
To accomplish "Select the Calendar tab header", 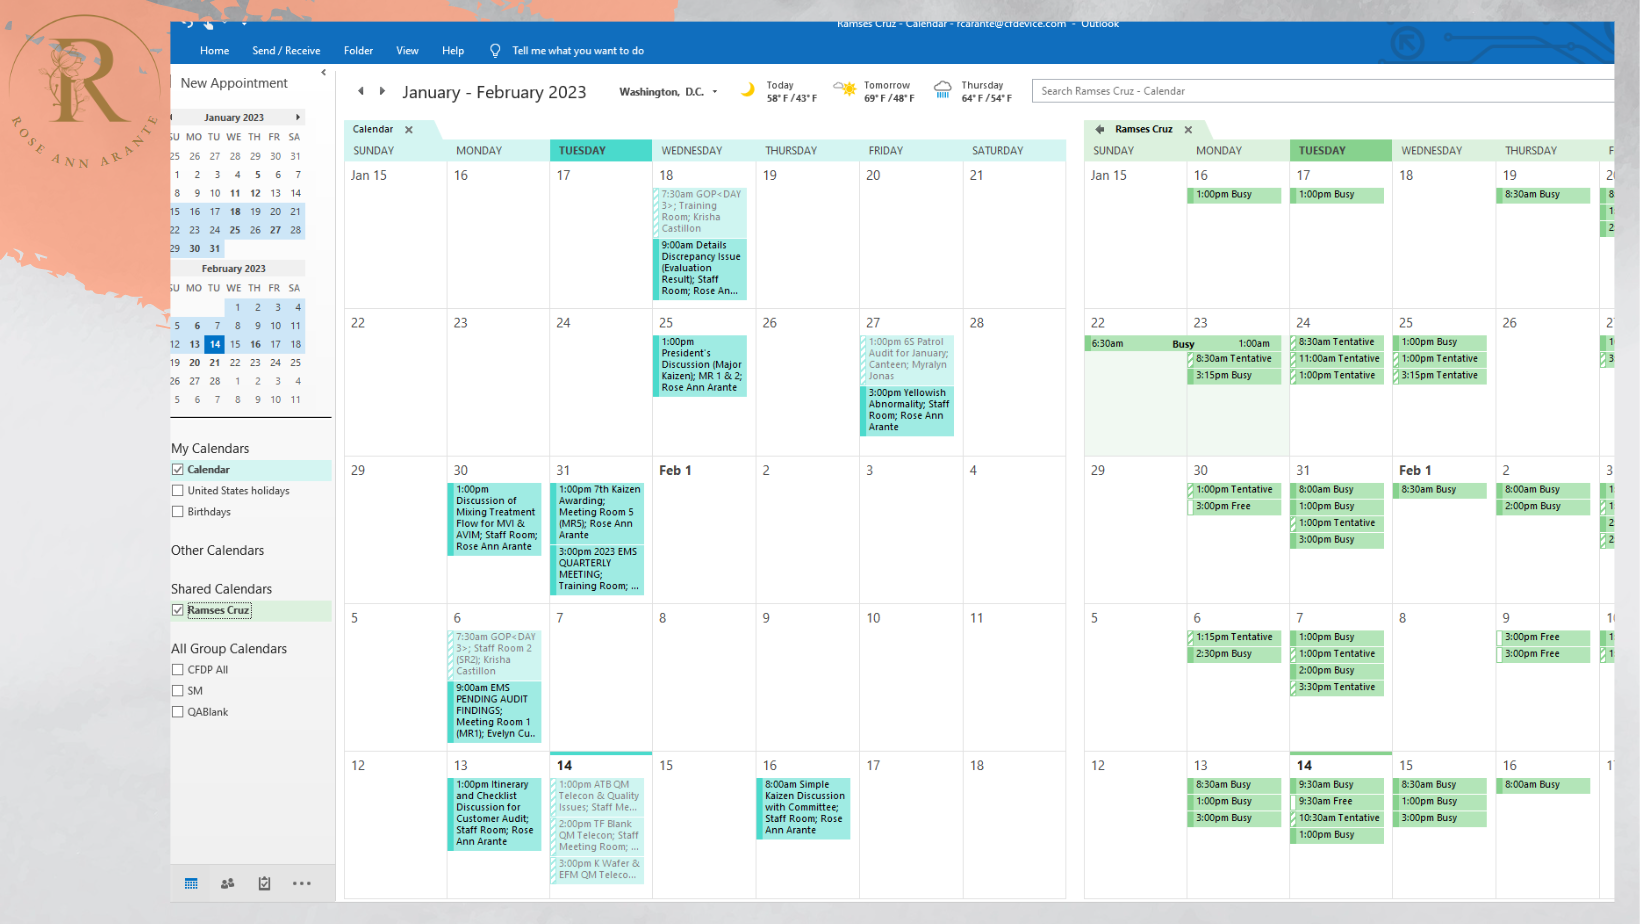I will 373,130.
